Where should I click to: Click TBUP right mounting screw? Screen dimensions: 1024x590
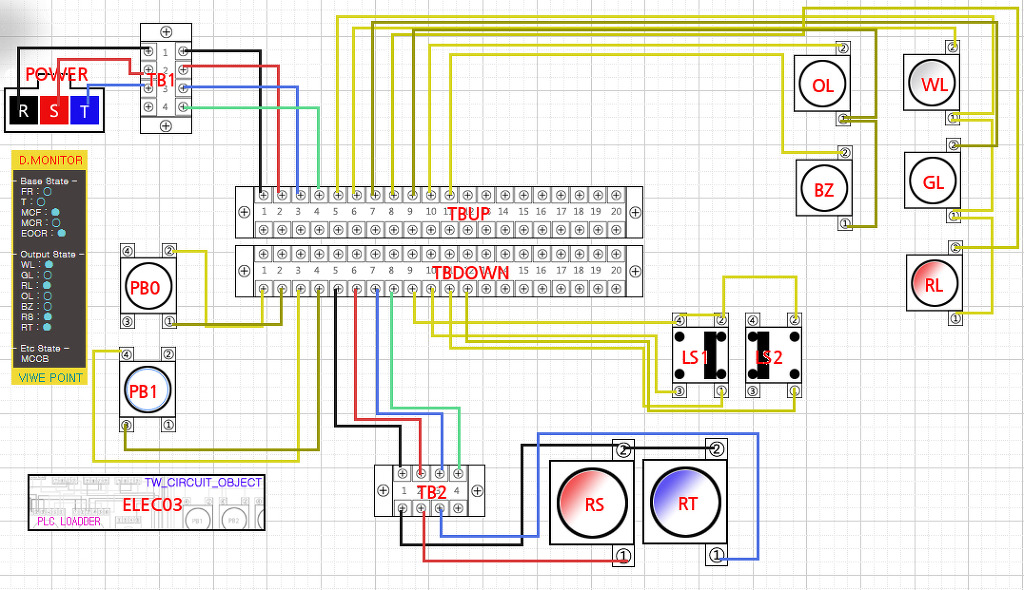click(x=634, y=212)
